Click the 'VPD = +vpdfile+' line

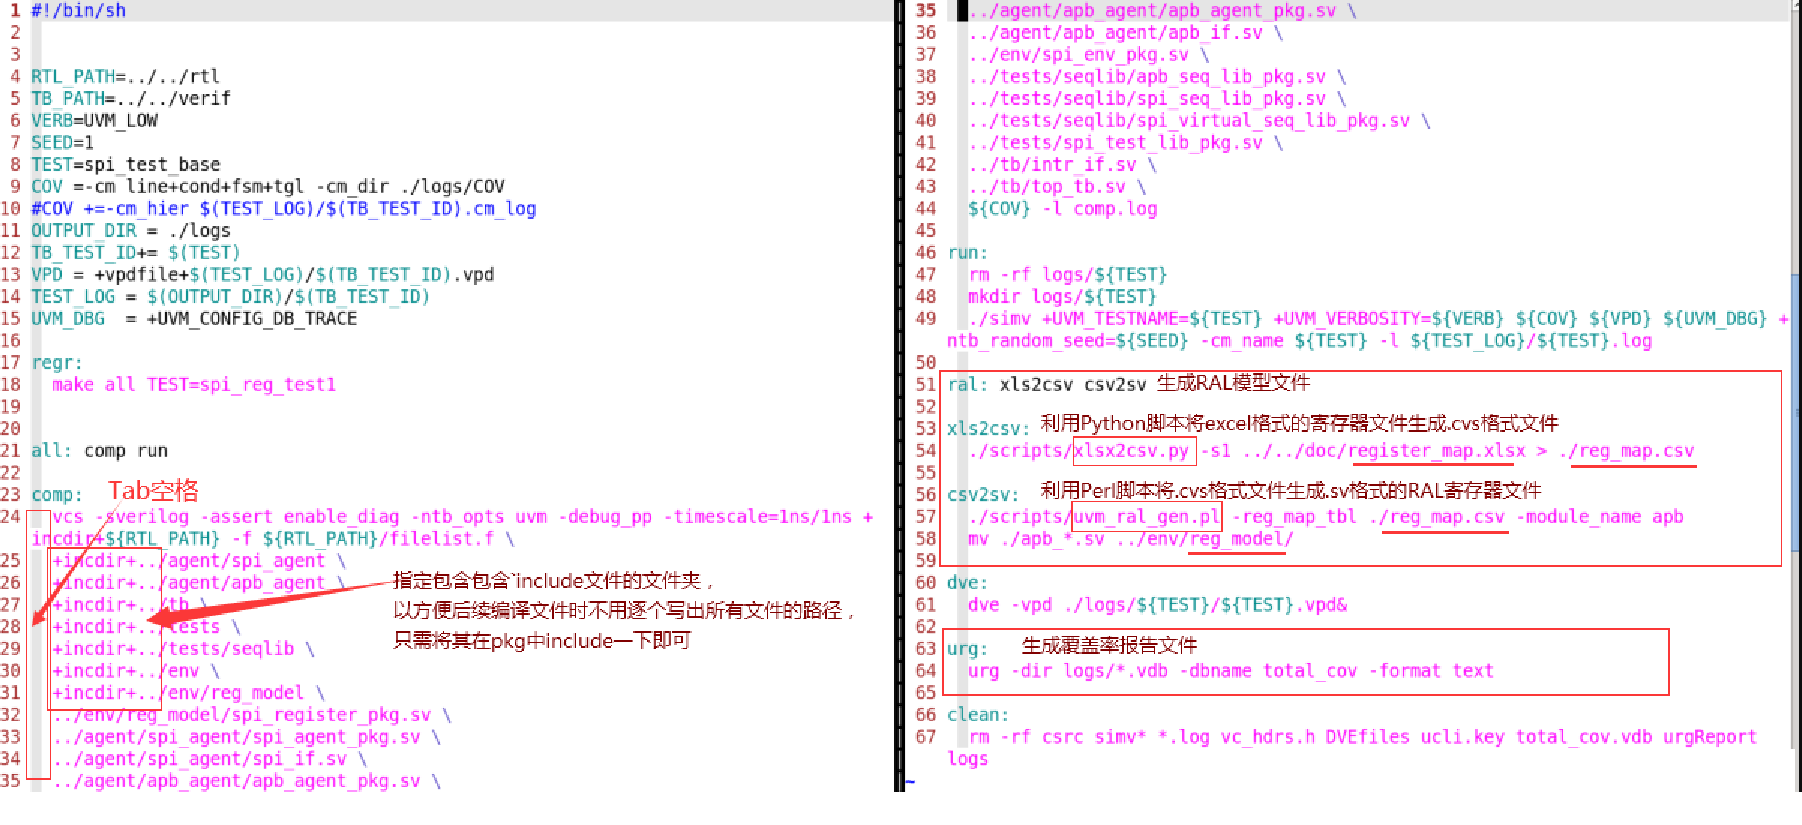262,274
